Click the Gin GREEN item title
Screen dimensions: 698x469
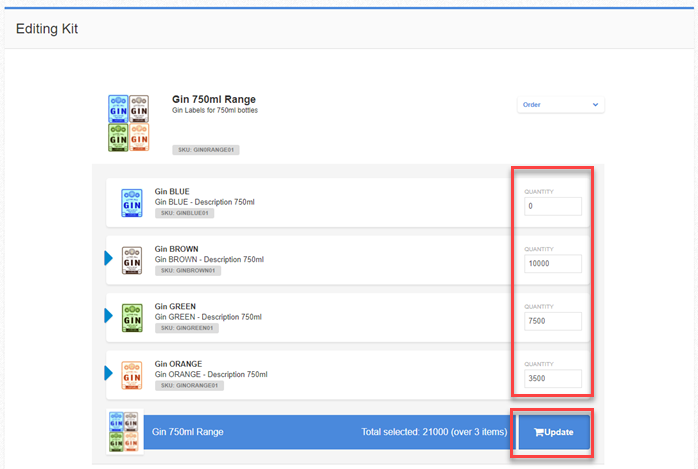[x=175, y=306]
